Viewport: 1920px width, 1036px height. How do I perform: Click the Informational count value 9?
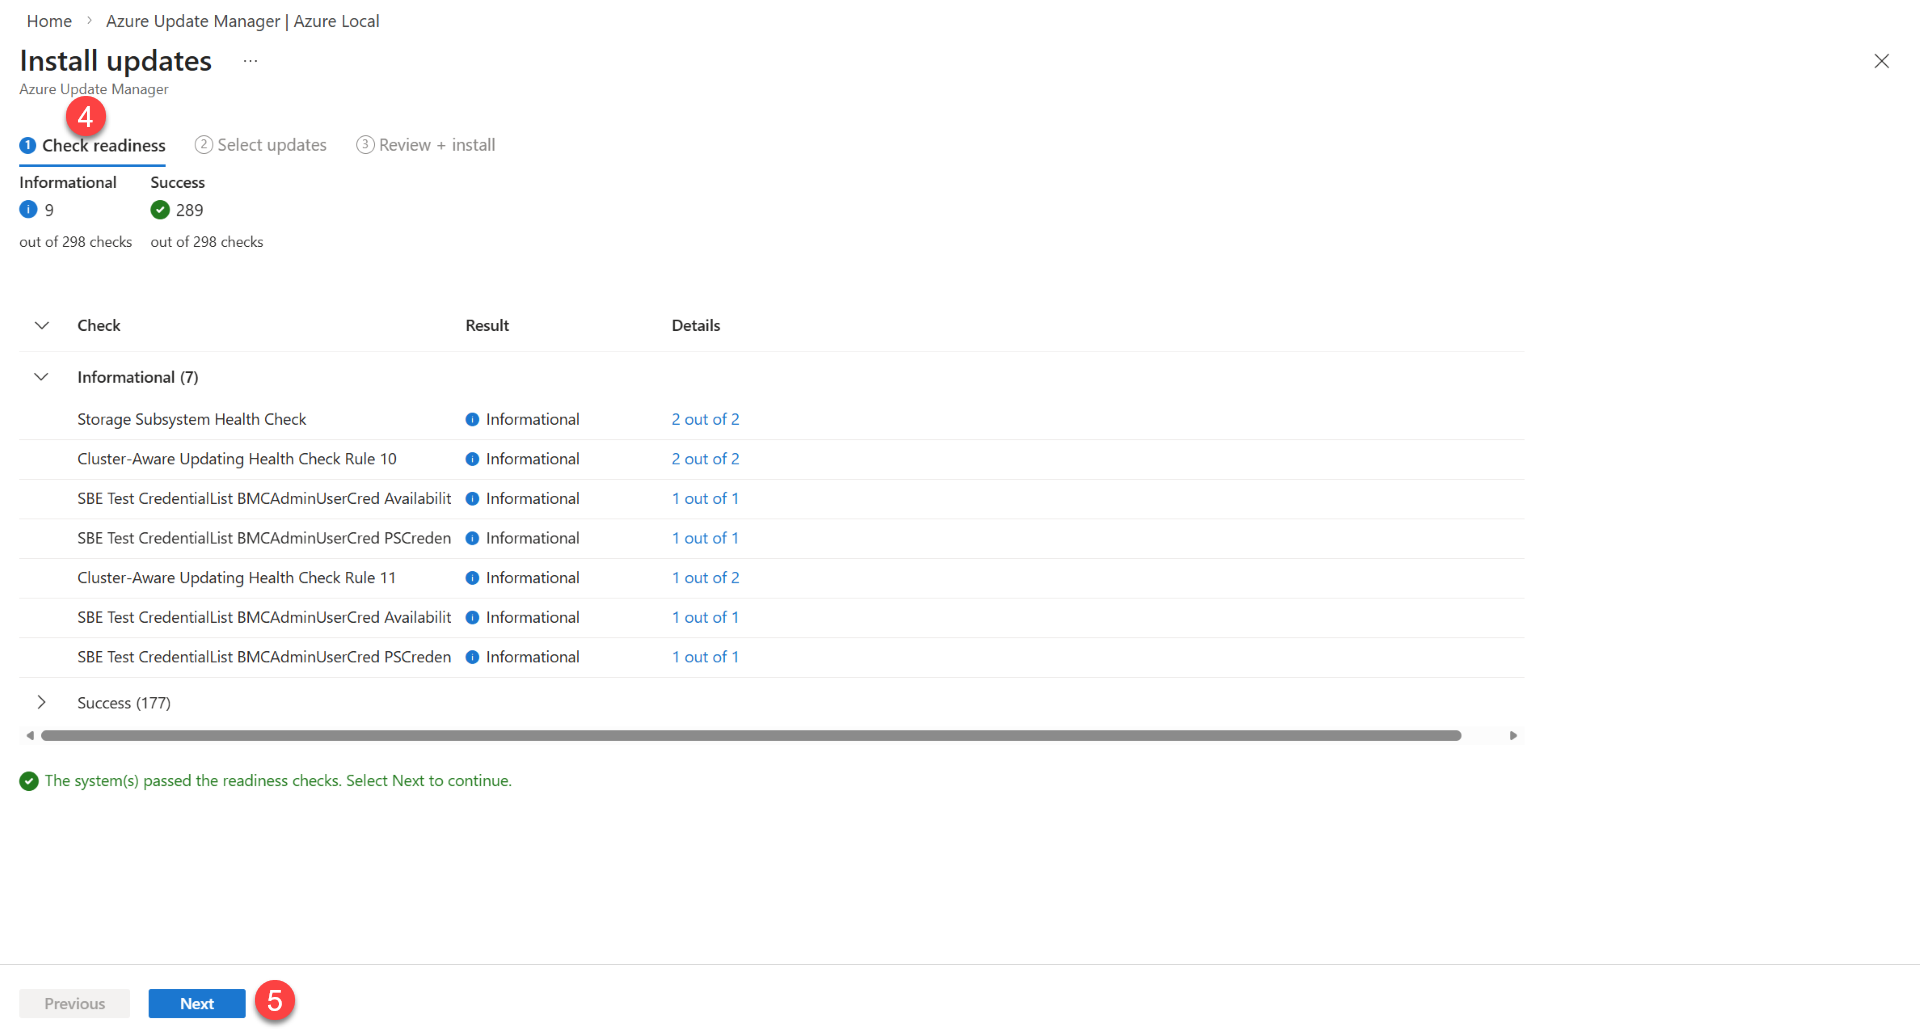[x=49, y=210]
